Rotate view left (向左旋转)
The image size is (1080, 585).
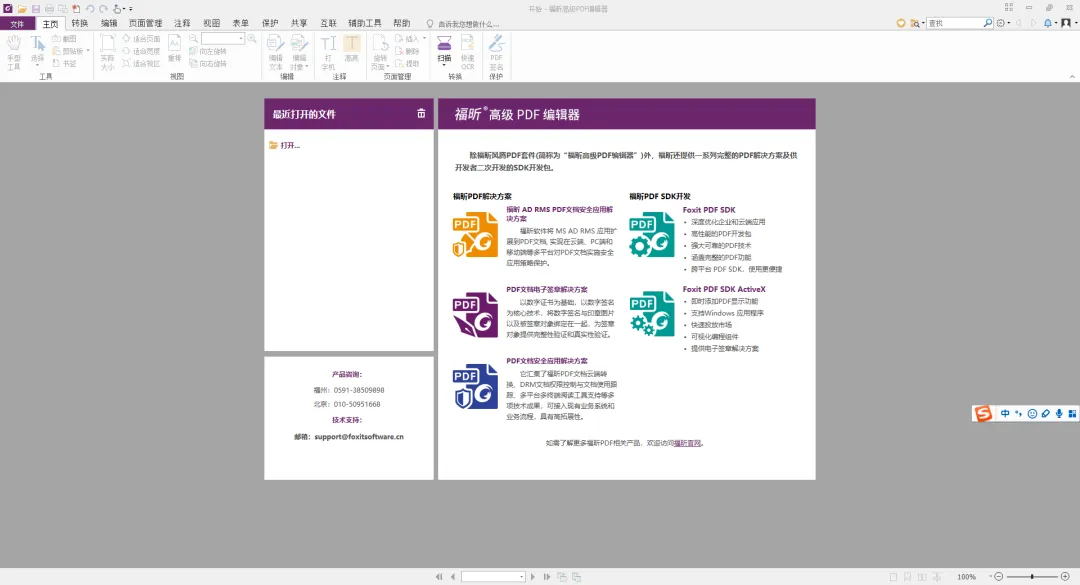pos(208,52)
